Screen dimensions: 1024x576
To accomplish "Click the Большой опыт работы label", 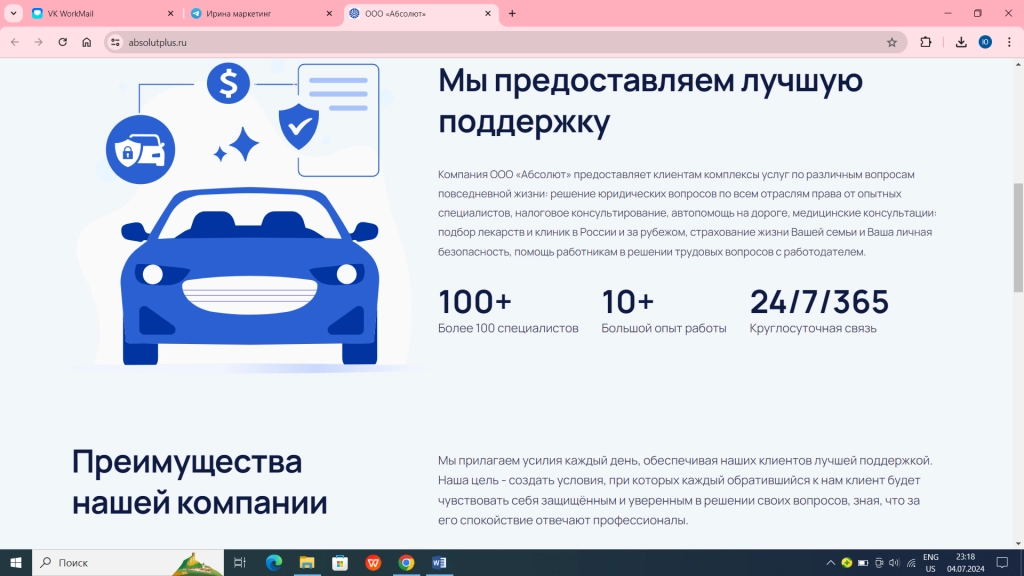I will tap(664, 328).
